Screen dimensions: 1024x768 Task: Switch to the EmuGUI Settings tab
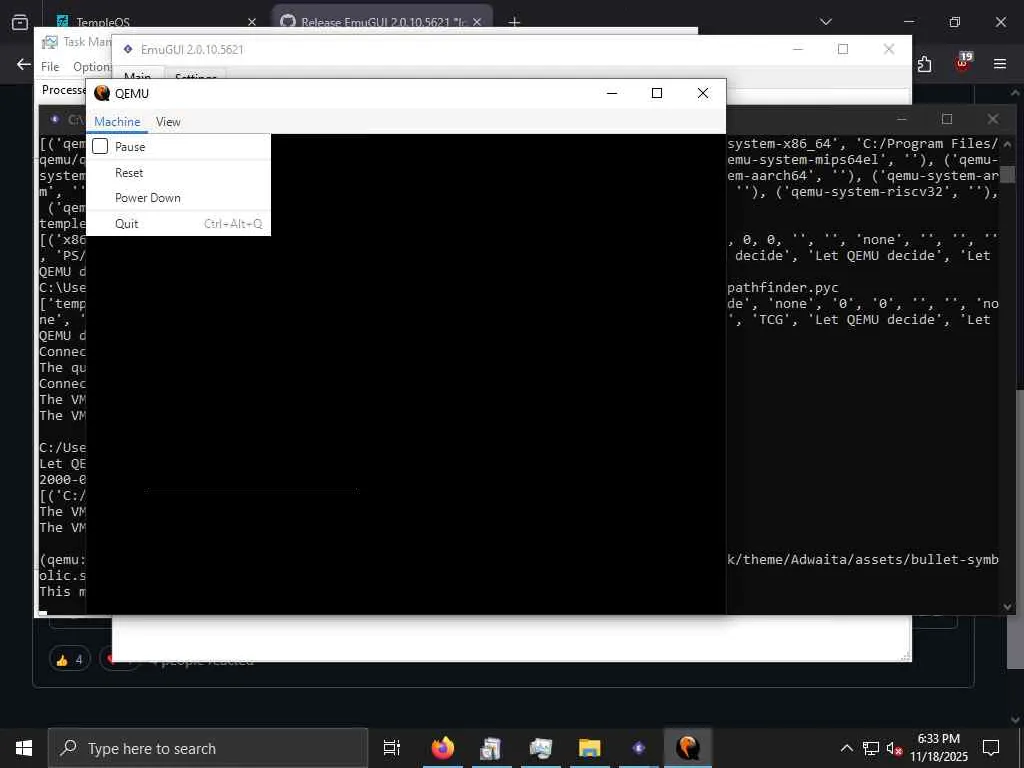pyautogui.click(x=195, y=75)
